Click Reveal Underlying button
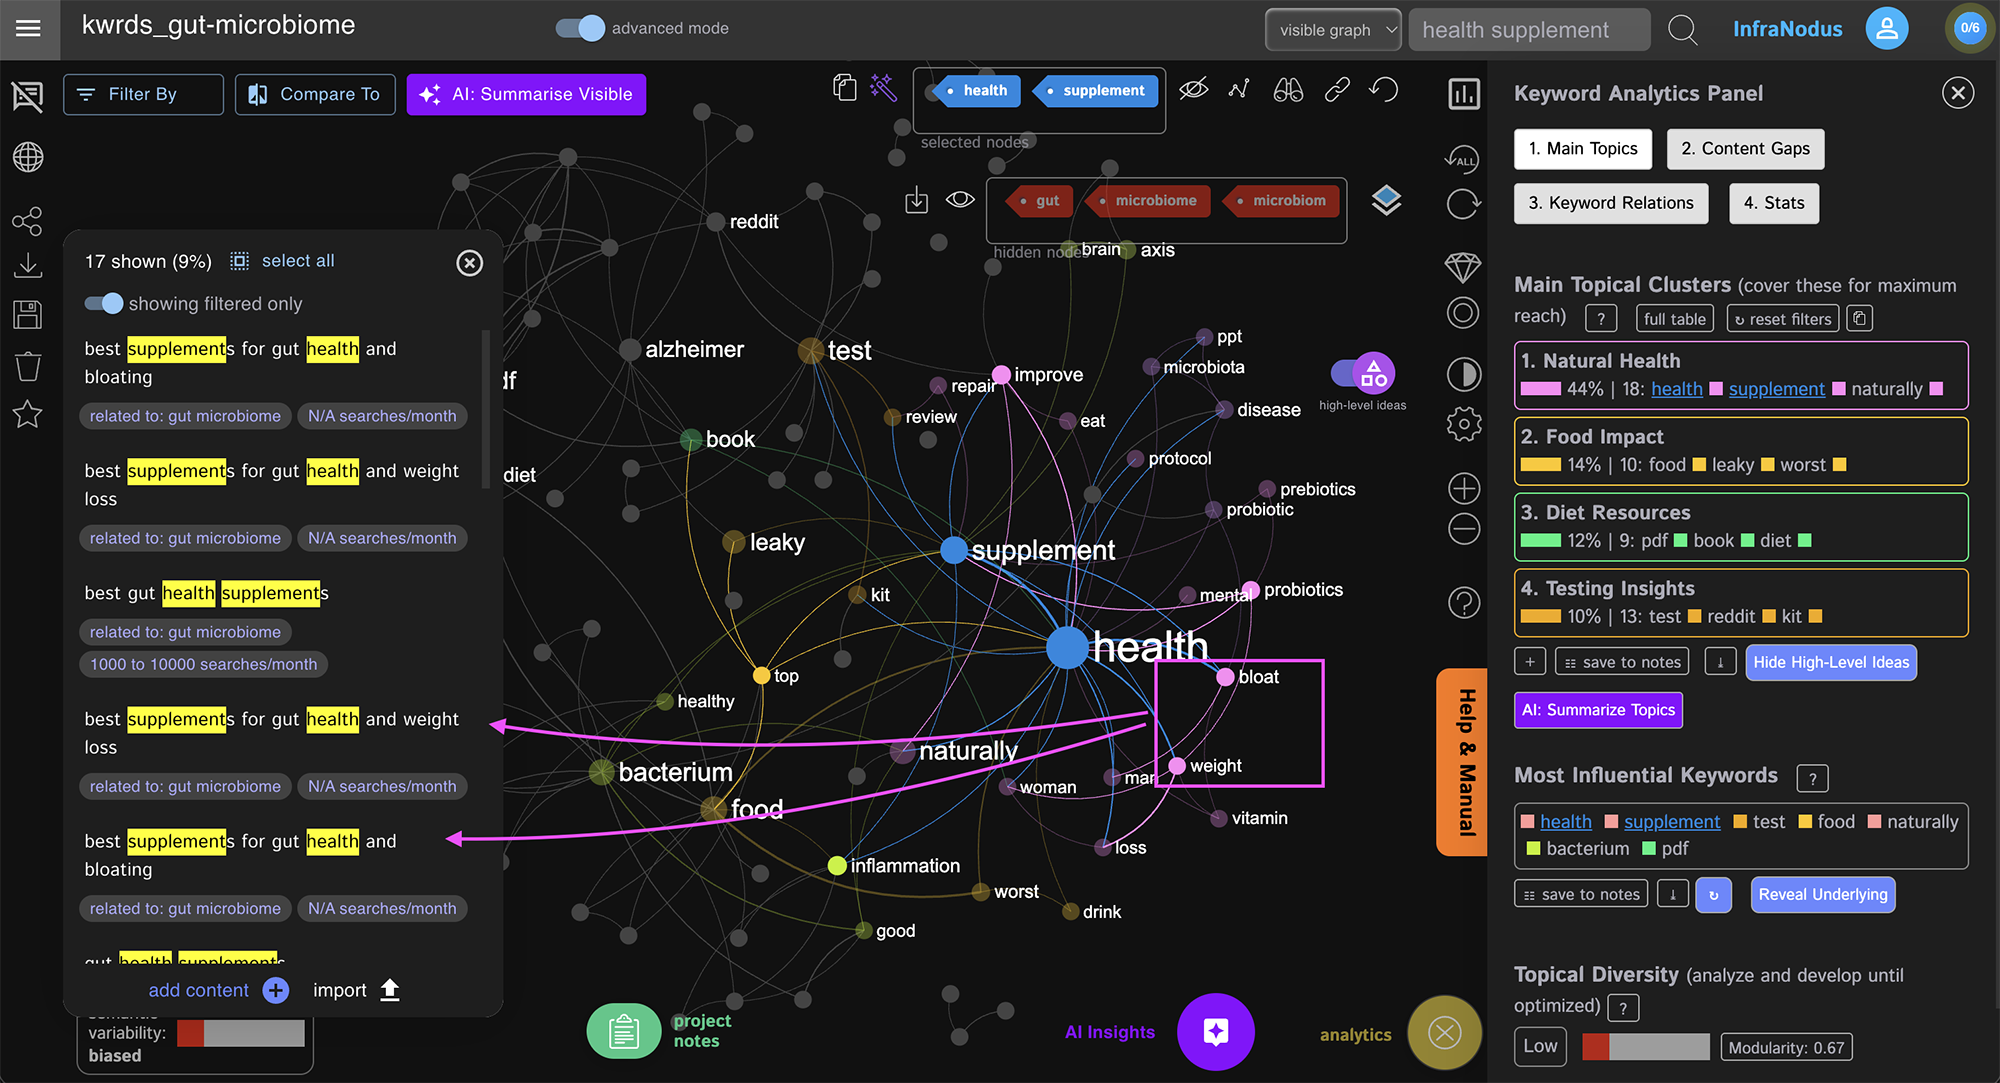Viewport: 2000px width, 1083px height. [x=1823, y=894]
